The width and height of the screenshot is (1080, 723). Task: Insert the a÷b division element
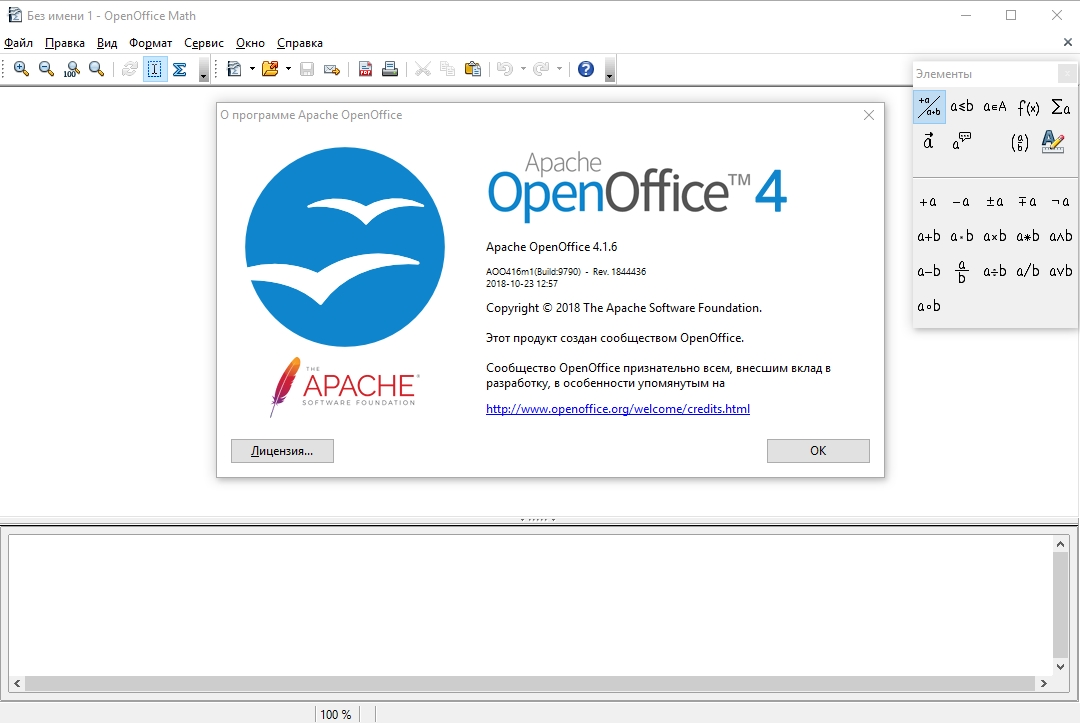click(x=995, y=271)
